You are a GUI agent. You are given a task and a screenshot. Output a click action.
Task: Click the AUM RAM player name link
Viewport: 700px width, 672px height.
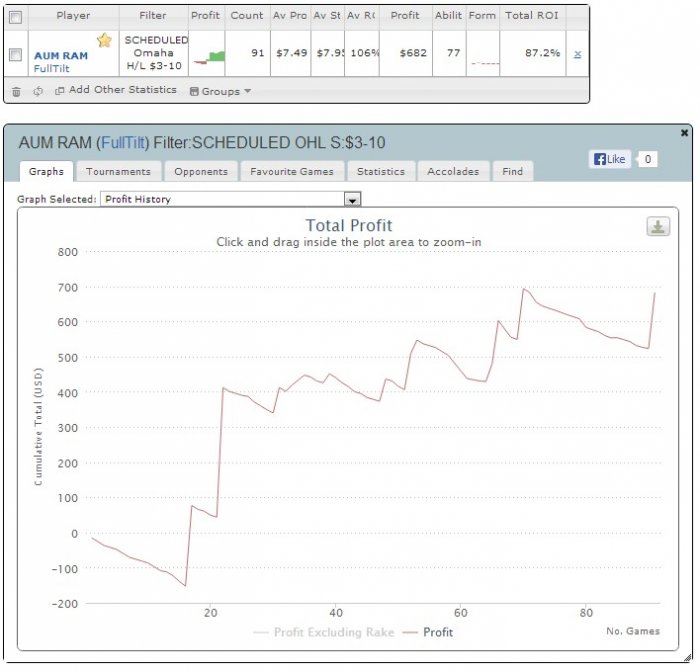pos(61,56)
